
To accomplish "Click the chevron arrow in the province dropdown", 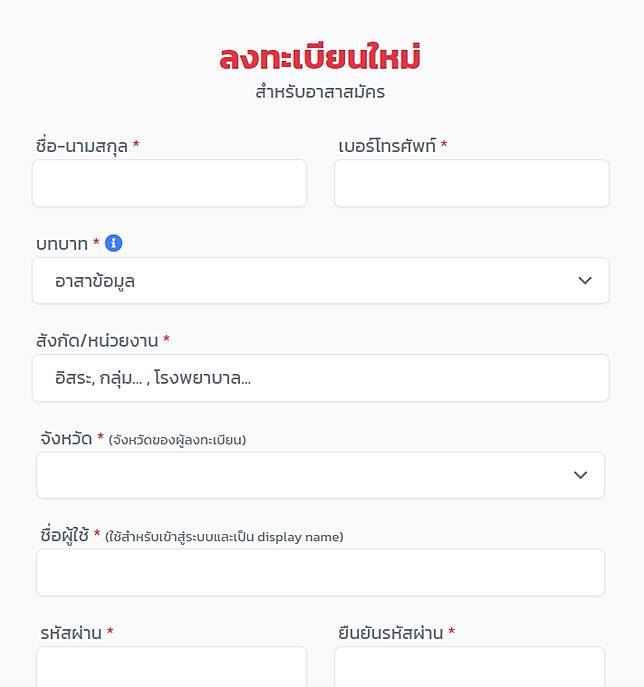I will click(580, 475).
